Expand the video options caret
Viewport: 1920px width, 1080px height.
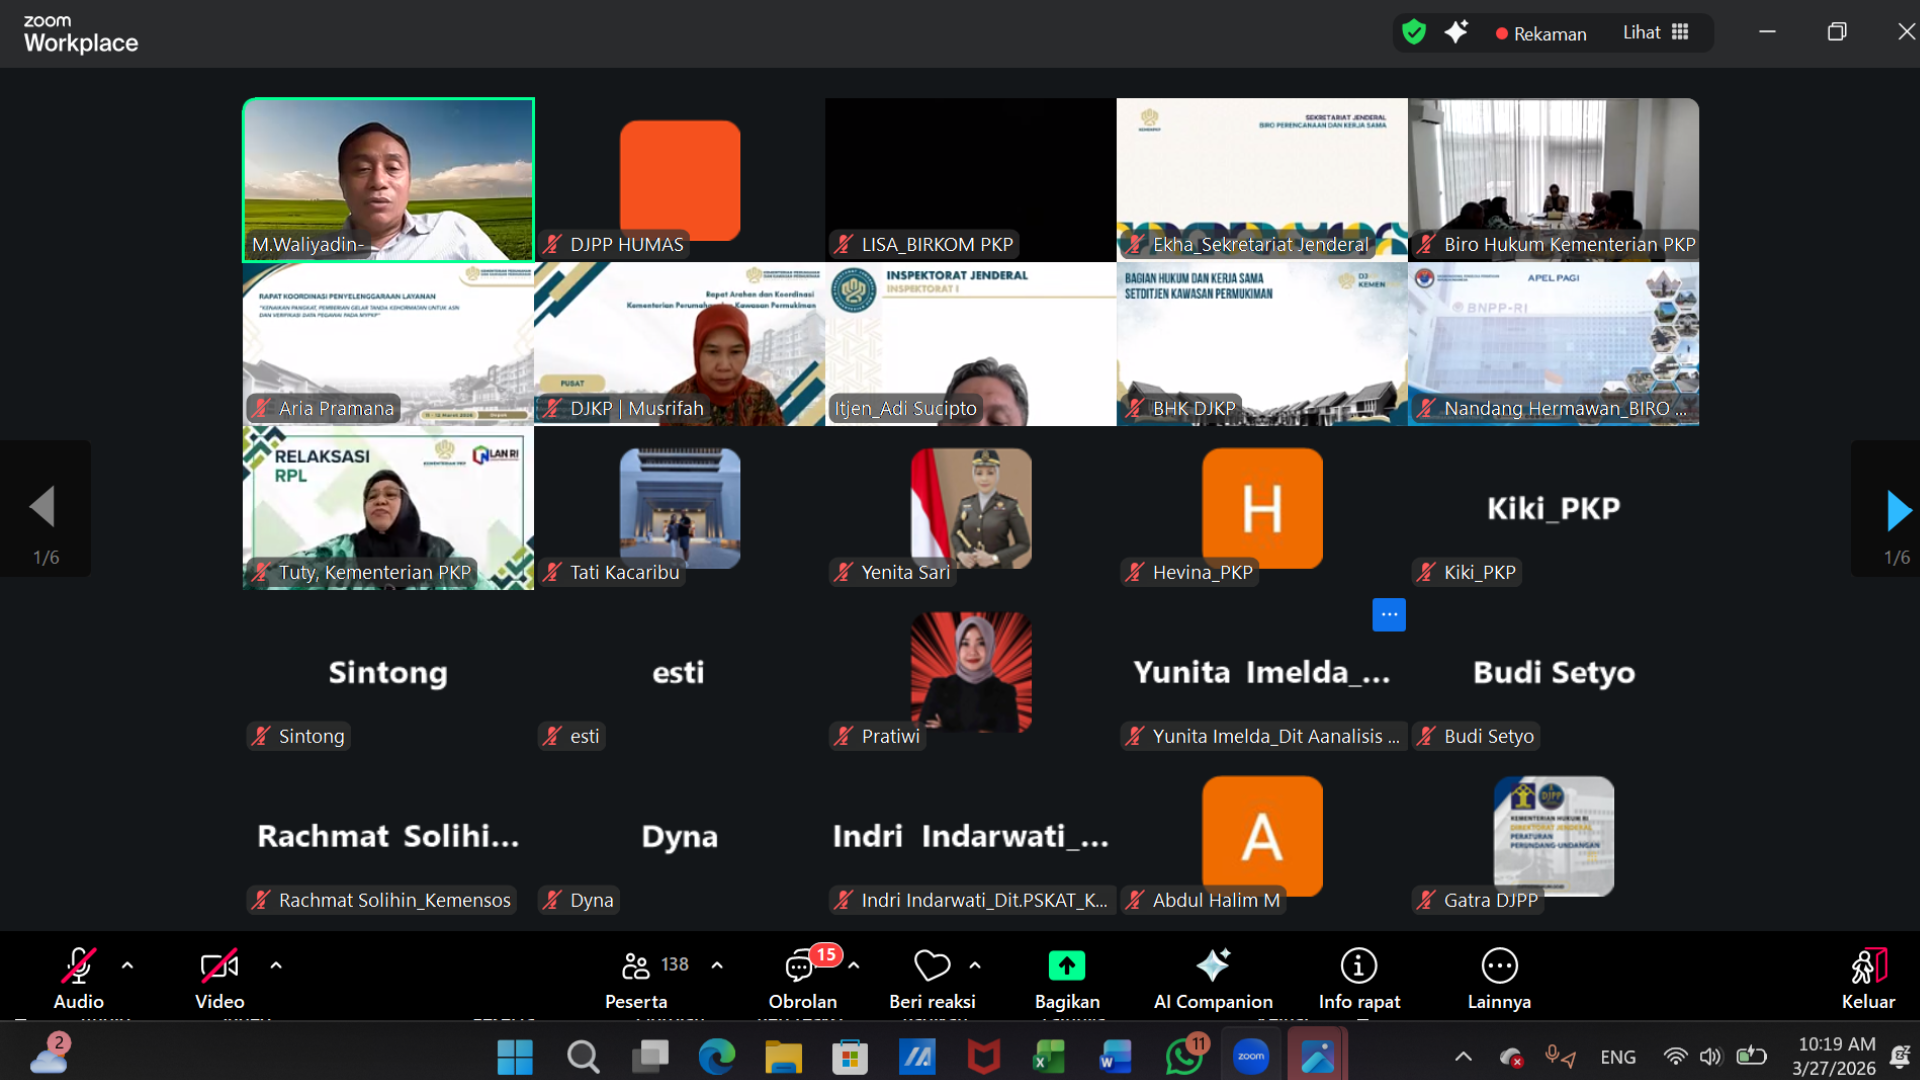[x=276, y=966]
